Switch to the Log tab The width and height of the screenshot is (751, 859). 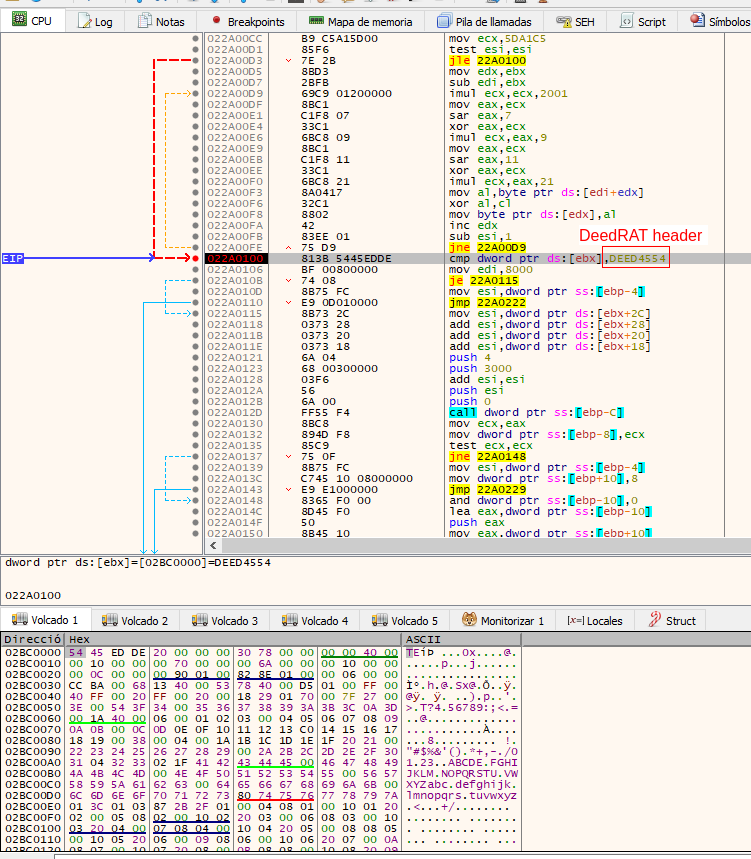click(95, 21)
